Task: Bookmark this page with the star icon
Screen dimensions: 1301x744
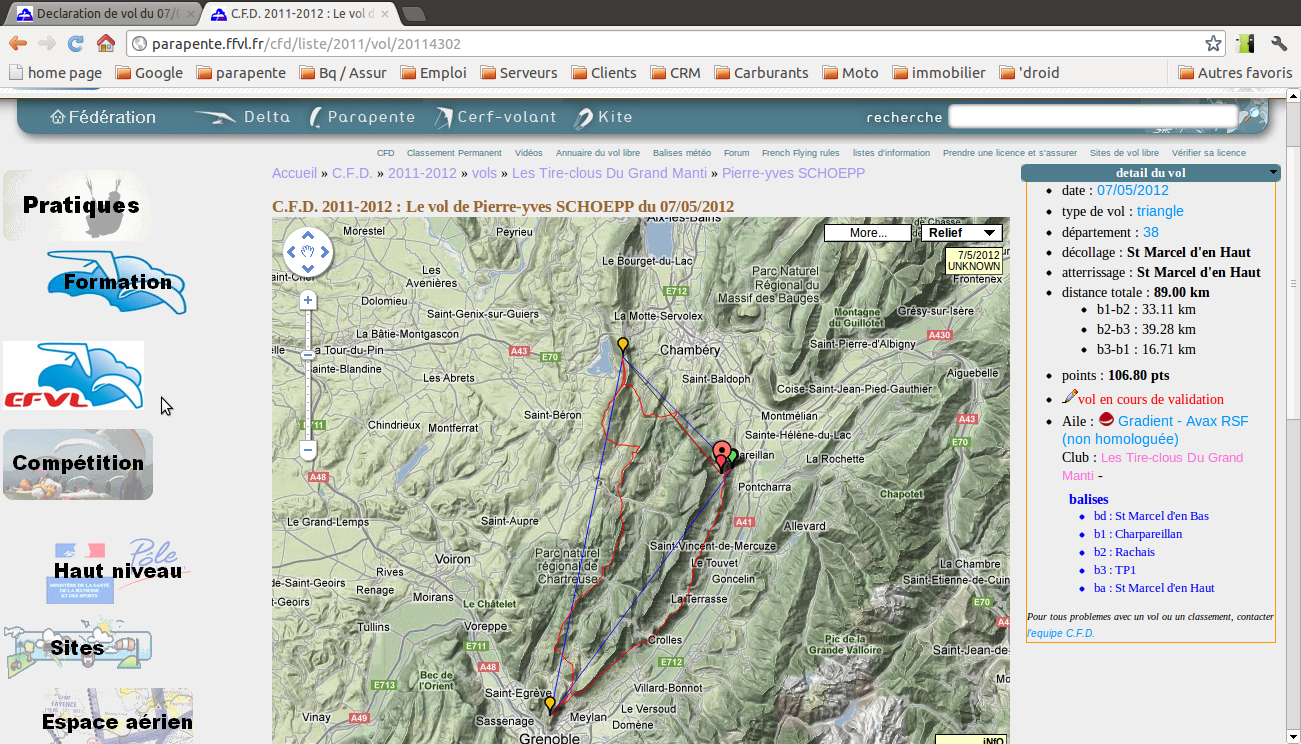Action: [x=1213, y=44]
